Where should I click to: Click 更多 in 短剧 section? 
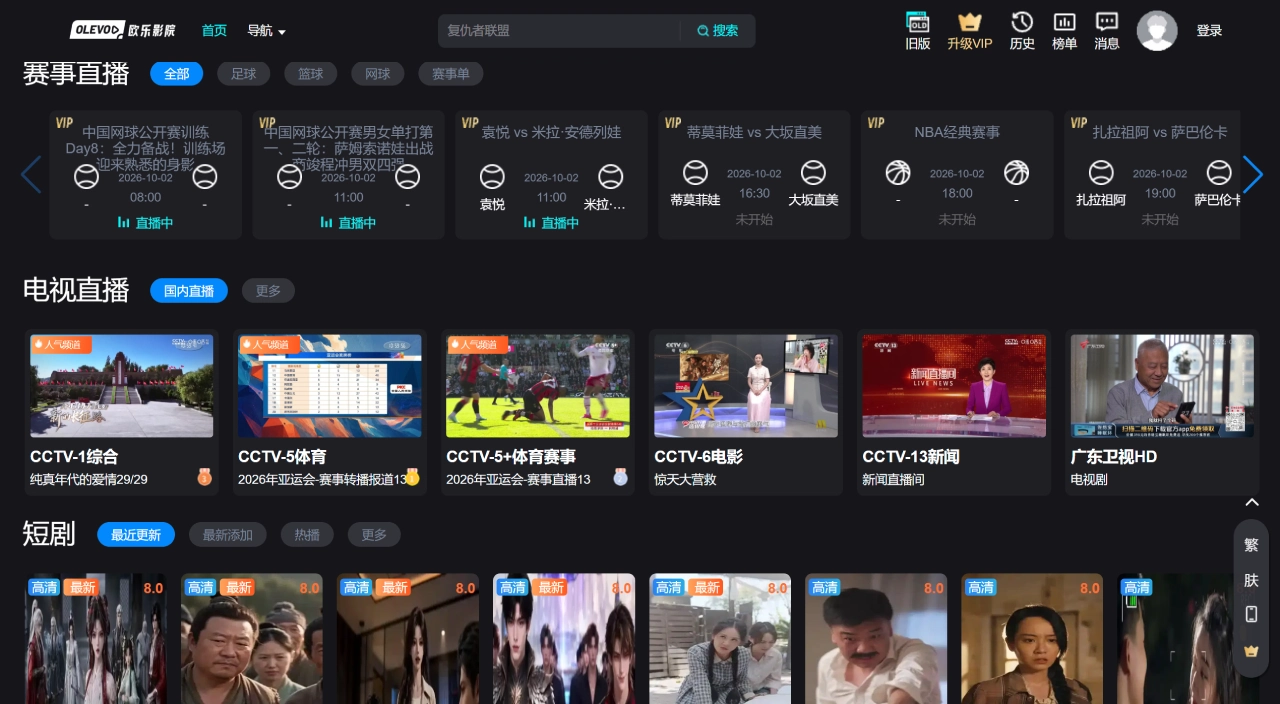[x=374, y=535]
